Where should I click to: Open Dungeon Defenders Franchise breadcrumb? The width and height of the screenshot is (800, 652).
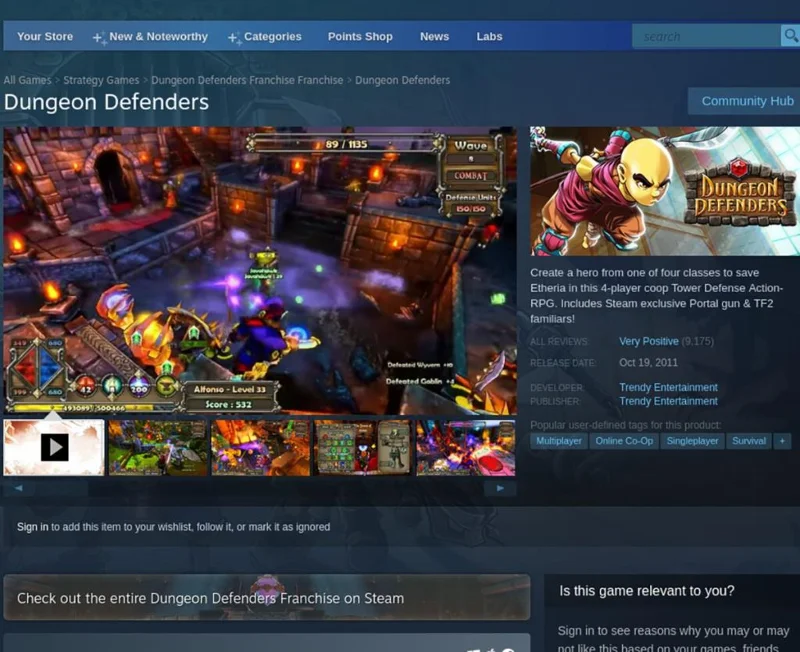click(x=247, y=80)
